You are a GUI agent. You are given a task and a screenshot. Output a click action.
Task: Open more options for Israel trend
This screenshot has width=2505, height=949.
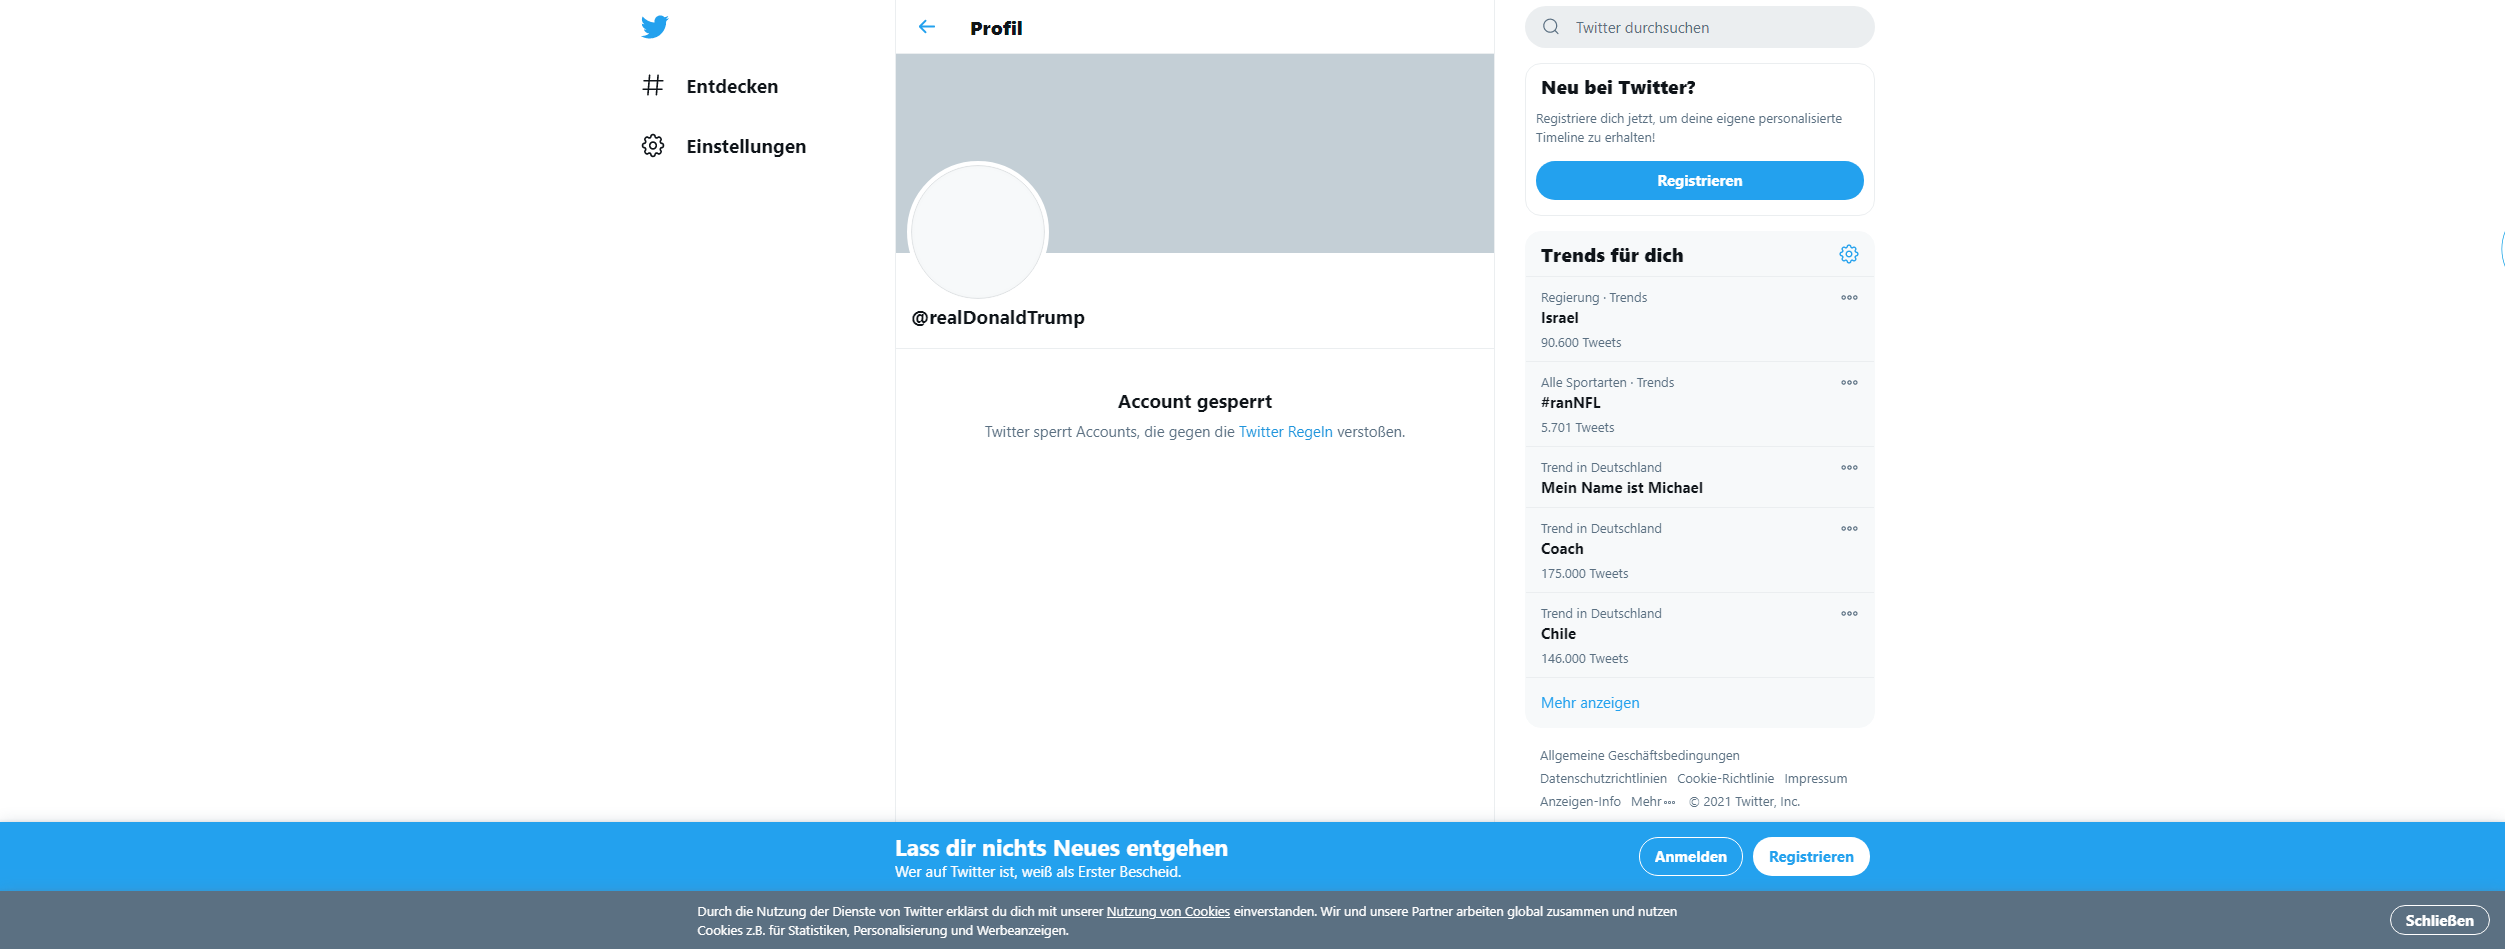click(x=1849, y=298)
